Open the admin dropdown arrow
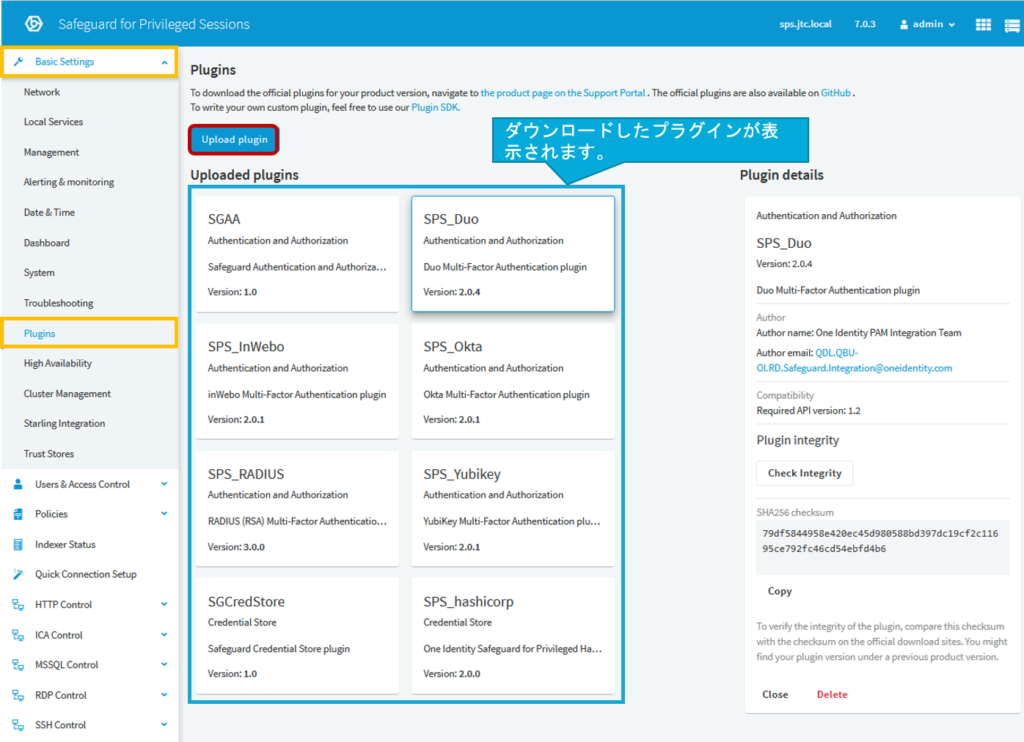Viewport: 1024px width, 742px height. click(952, 25)
